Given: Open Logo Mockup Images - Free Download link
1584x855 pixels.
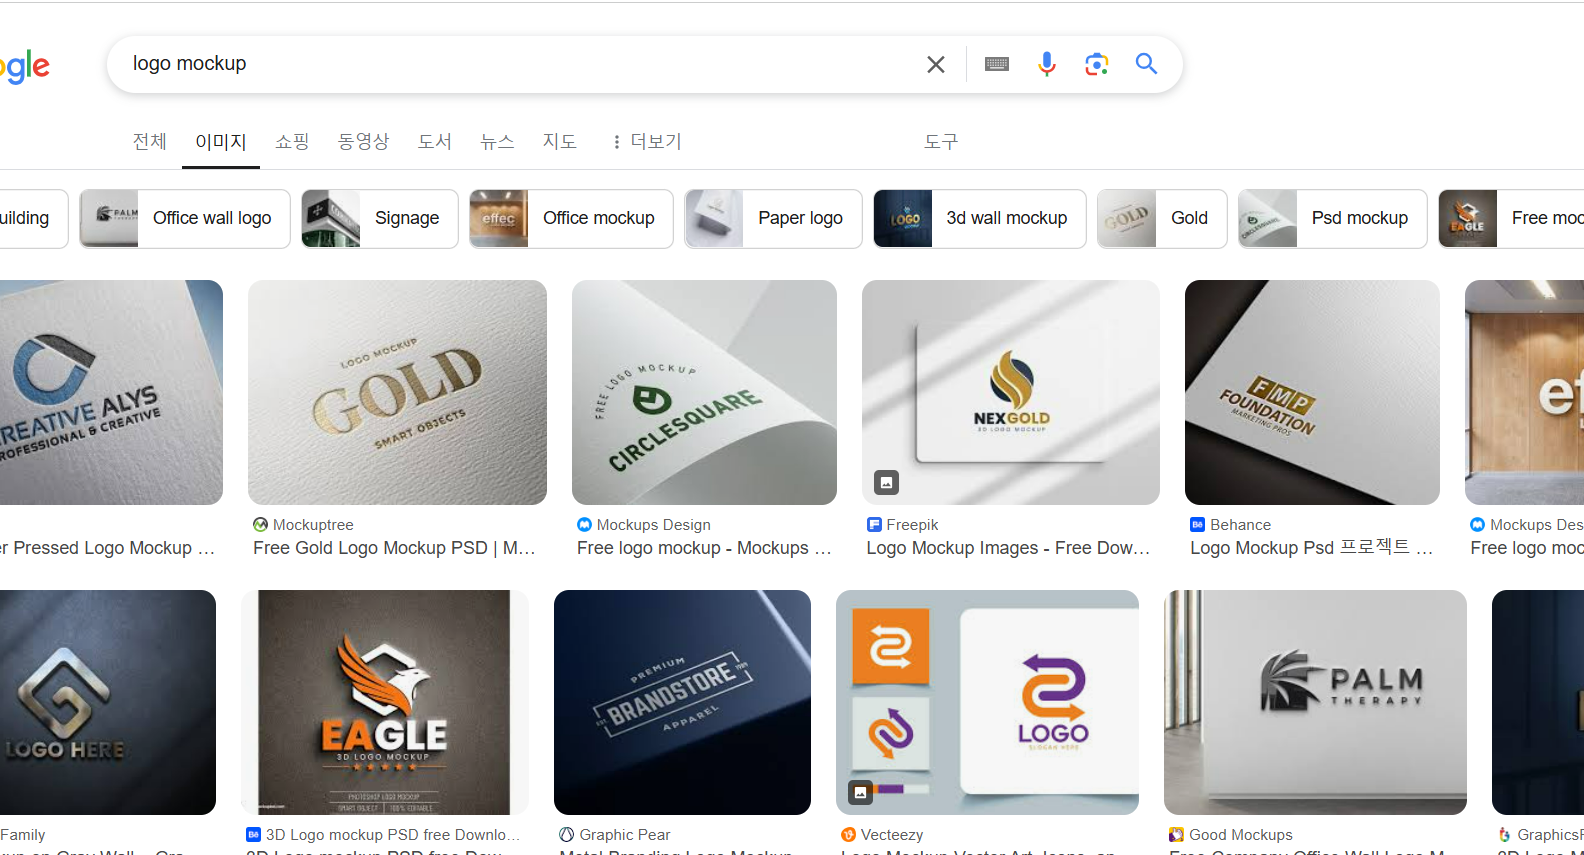Looking at the screenshot, I should [x=1008, y=548].
